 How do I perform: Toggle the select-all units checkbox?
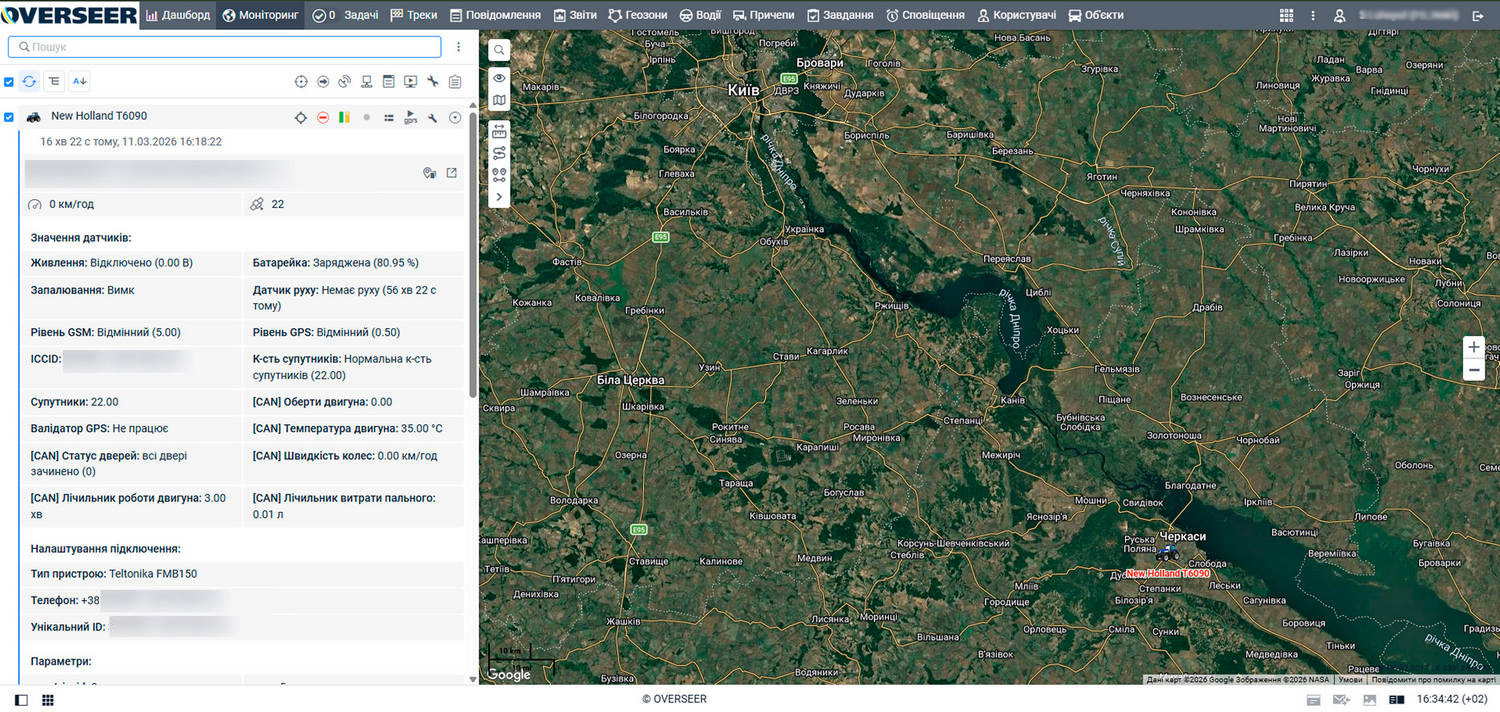(x=9, y=82)
